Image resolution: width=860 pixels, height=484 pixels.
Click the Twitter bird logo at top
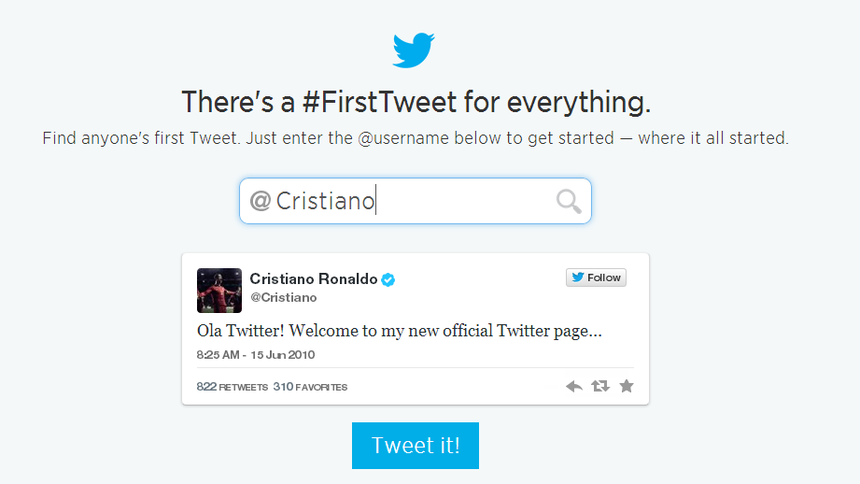414,50
